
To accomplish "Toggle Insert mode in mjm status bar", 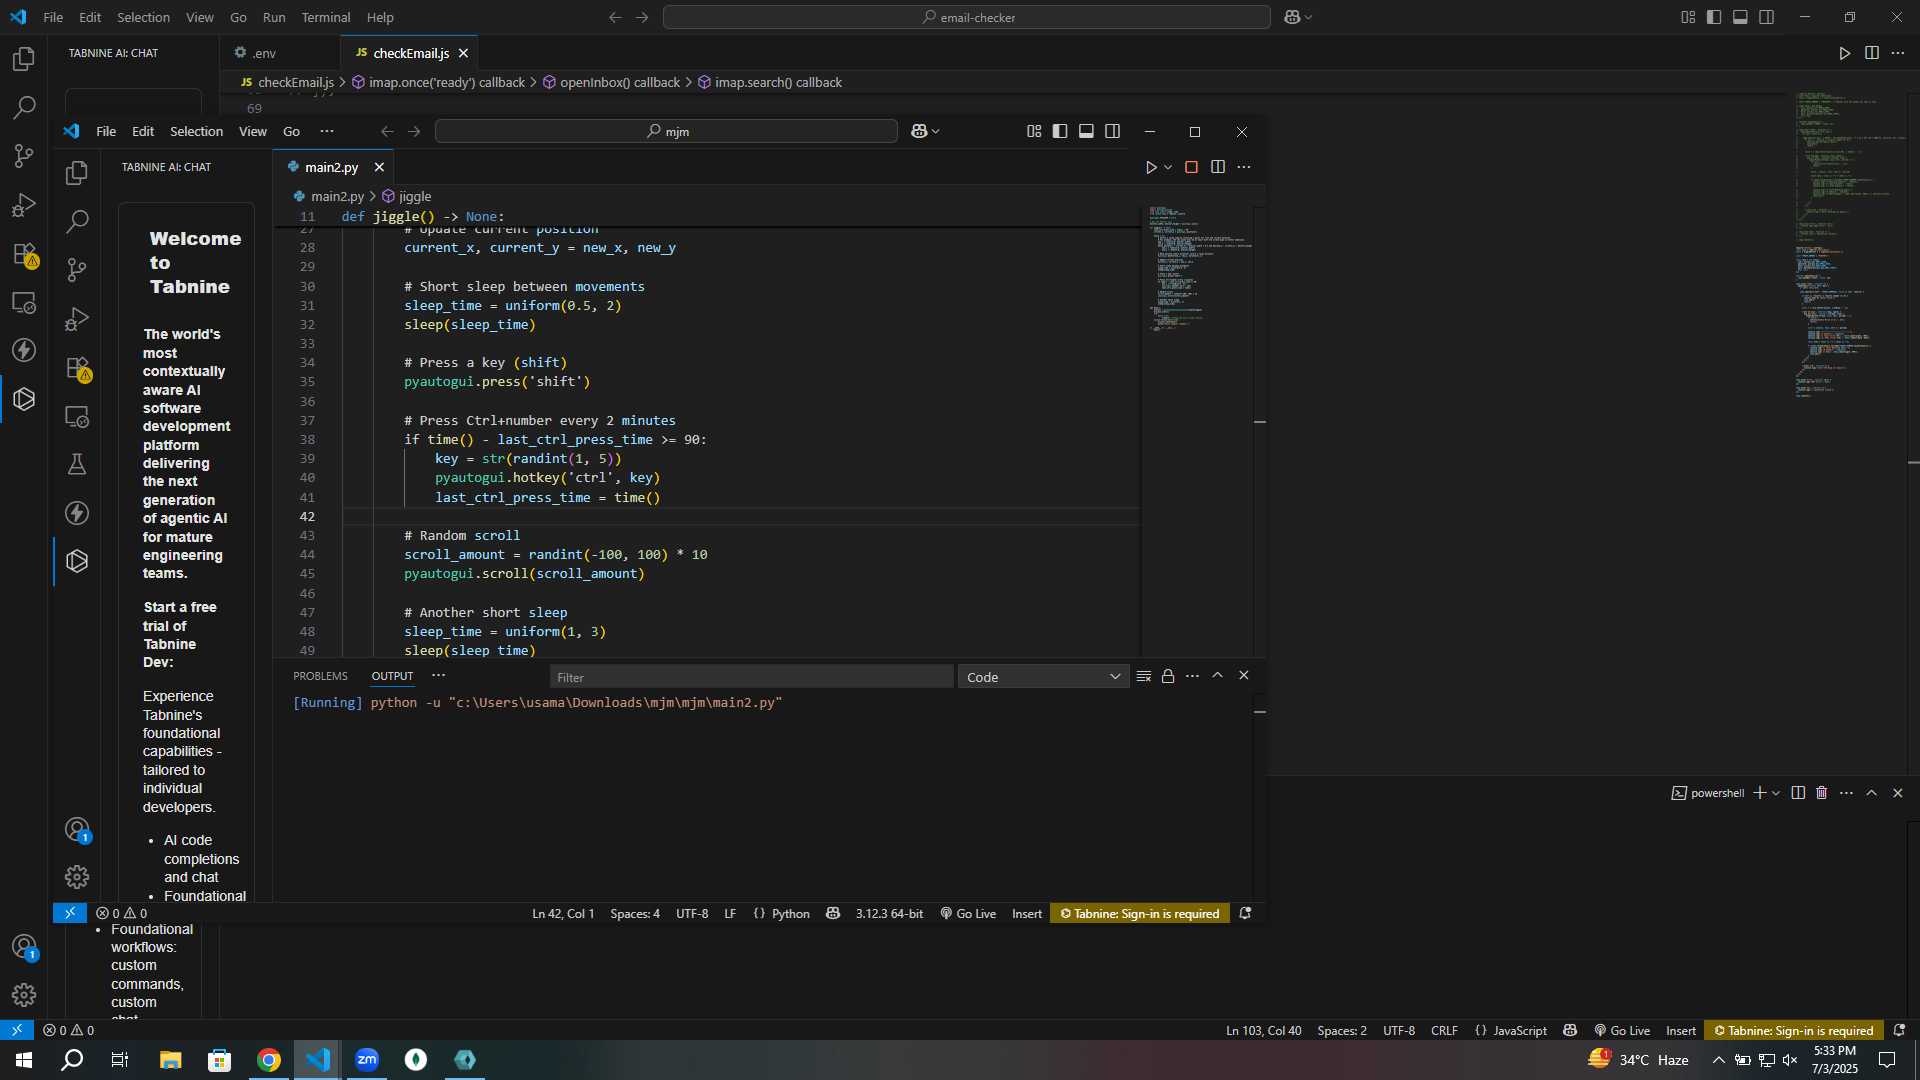I will click(x=1026, y=914).
